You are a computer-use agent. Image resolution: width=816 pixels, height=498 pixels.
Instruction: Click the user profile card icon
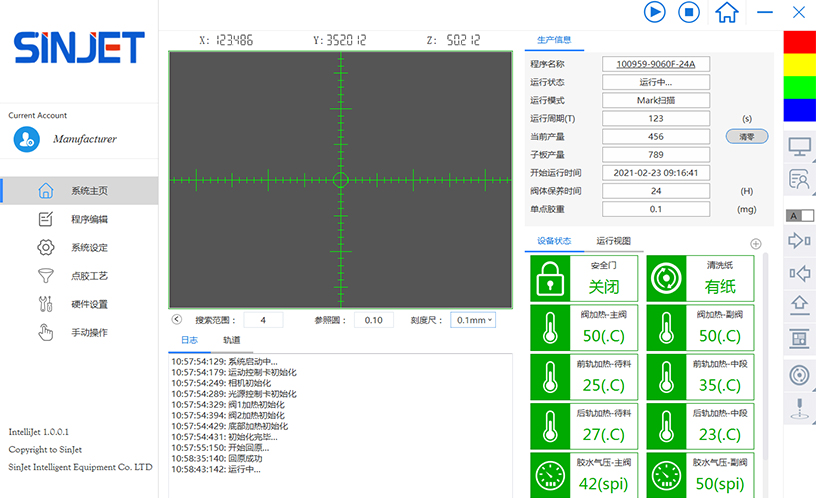pos(799,179)
